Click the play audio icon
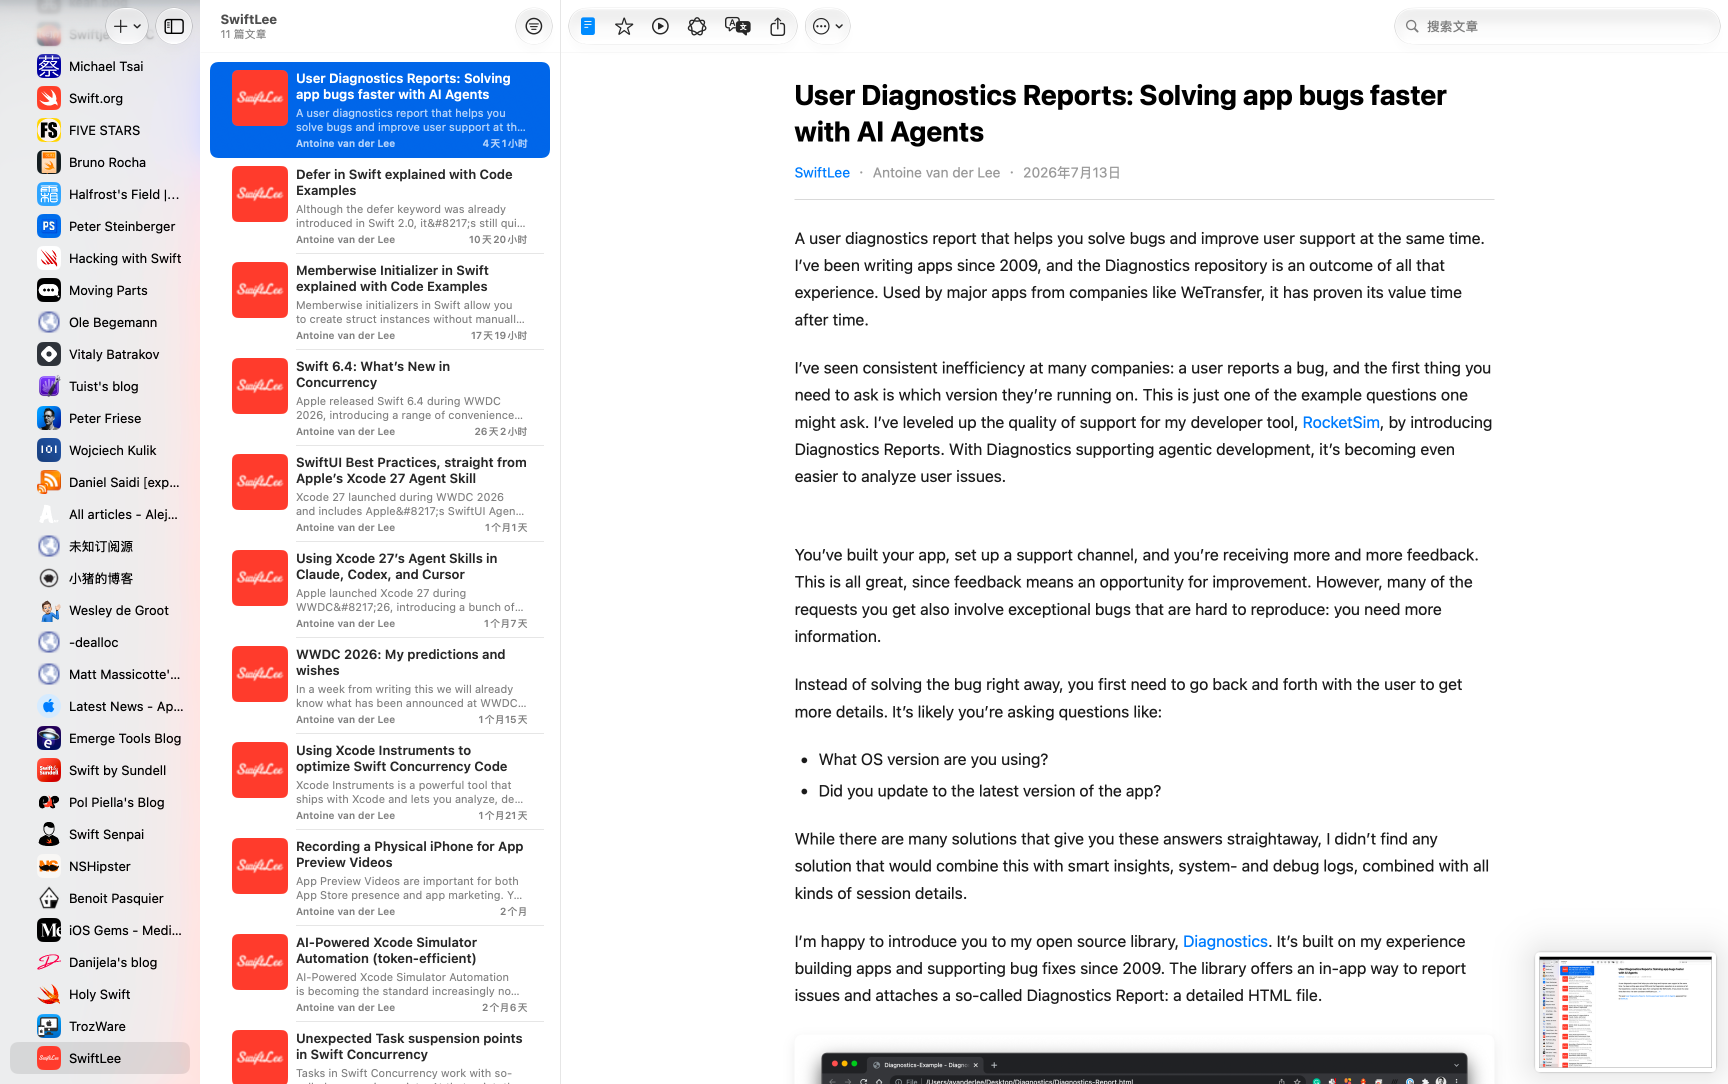This screenshot has width=1728, height=1084. pyautogui.click(x=660, y=26)
